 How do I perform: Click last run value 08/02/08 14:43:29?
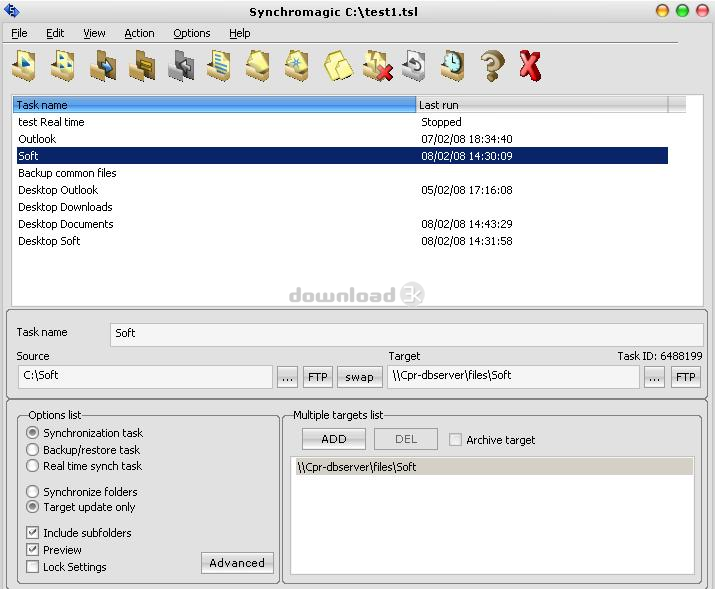pos(467,224)
